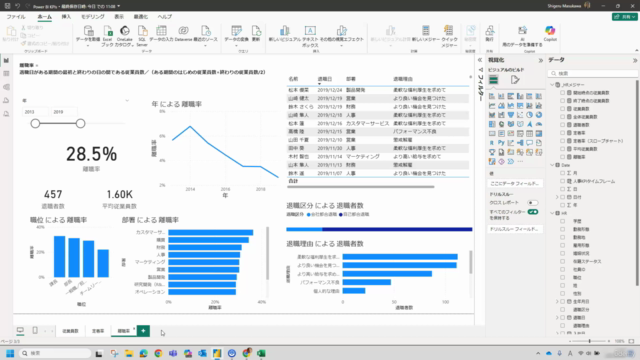Click the 年 slider right handle
The width and height of the screenshot is (640, 360).
[x=80, y=123]
